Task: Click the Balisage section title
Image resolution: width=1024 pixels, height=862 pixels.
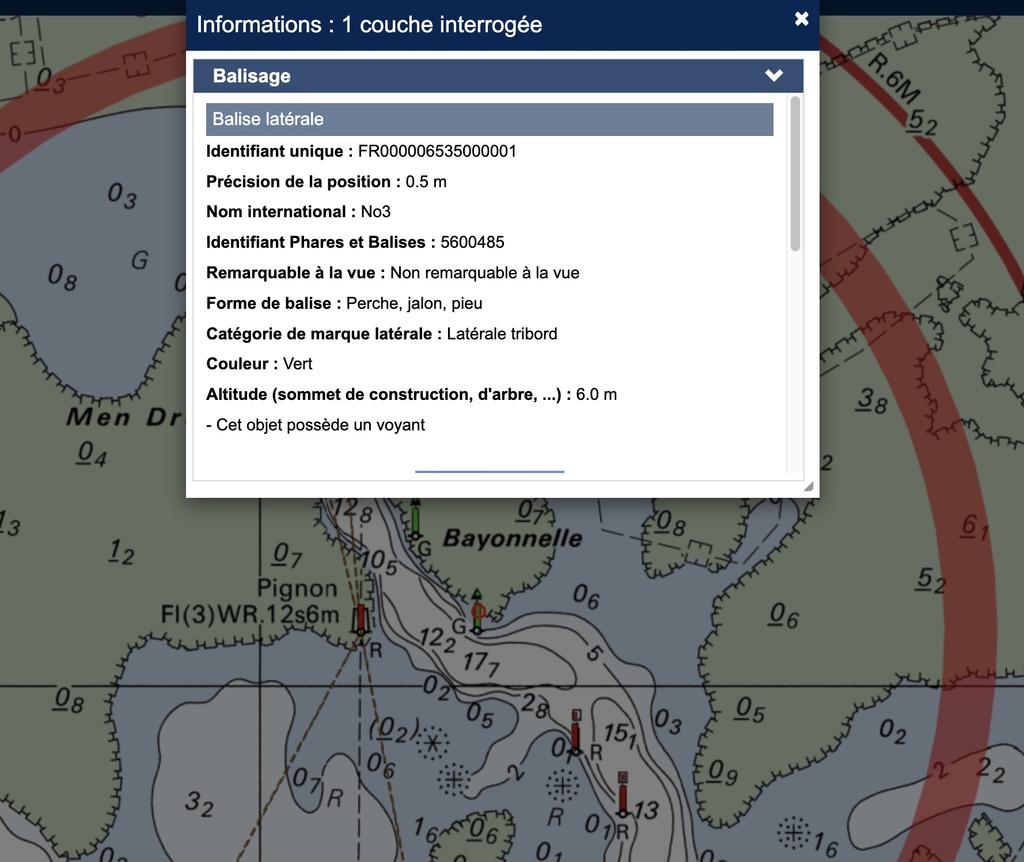Action: coord(252,76)
